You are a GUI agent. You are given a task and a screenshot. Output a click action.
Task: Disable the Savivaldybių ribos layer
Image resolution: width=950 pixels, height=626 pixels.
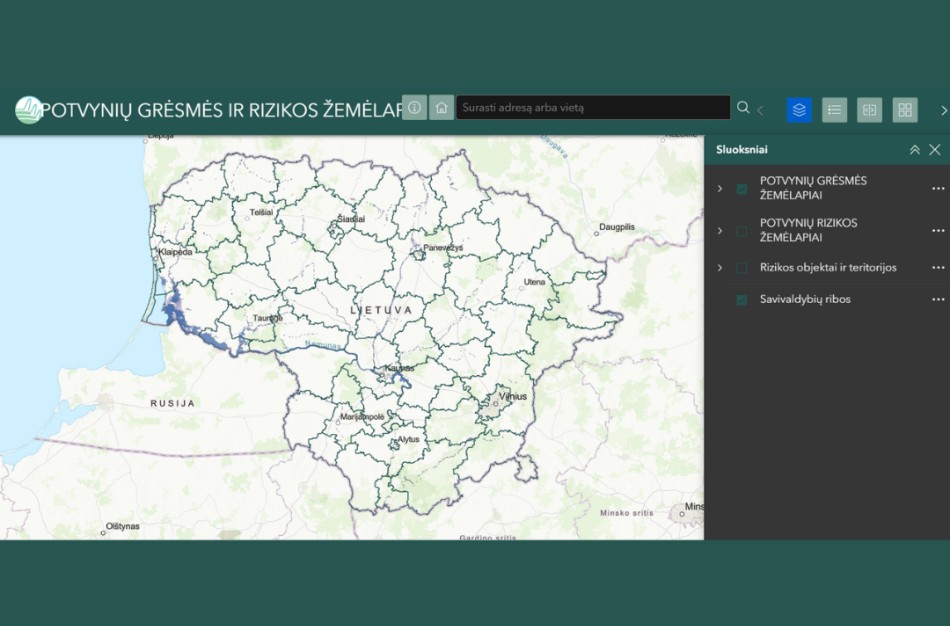tap(740, 298)
